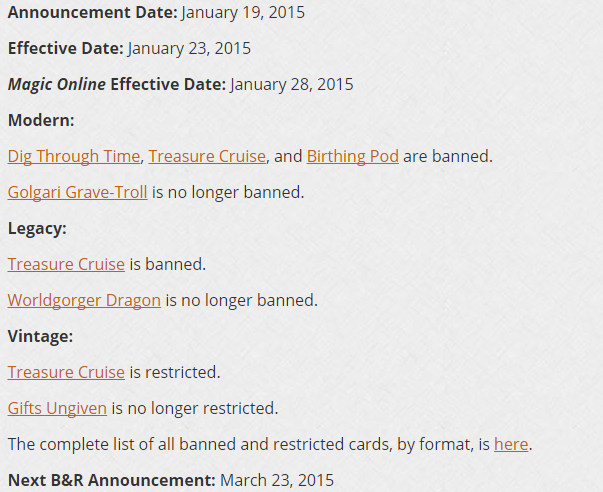
Task: Click the March 23, 2015 date text
Action: (277, 480)
